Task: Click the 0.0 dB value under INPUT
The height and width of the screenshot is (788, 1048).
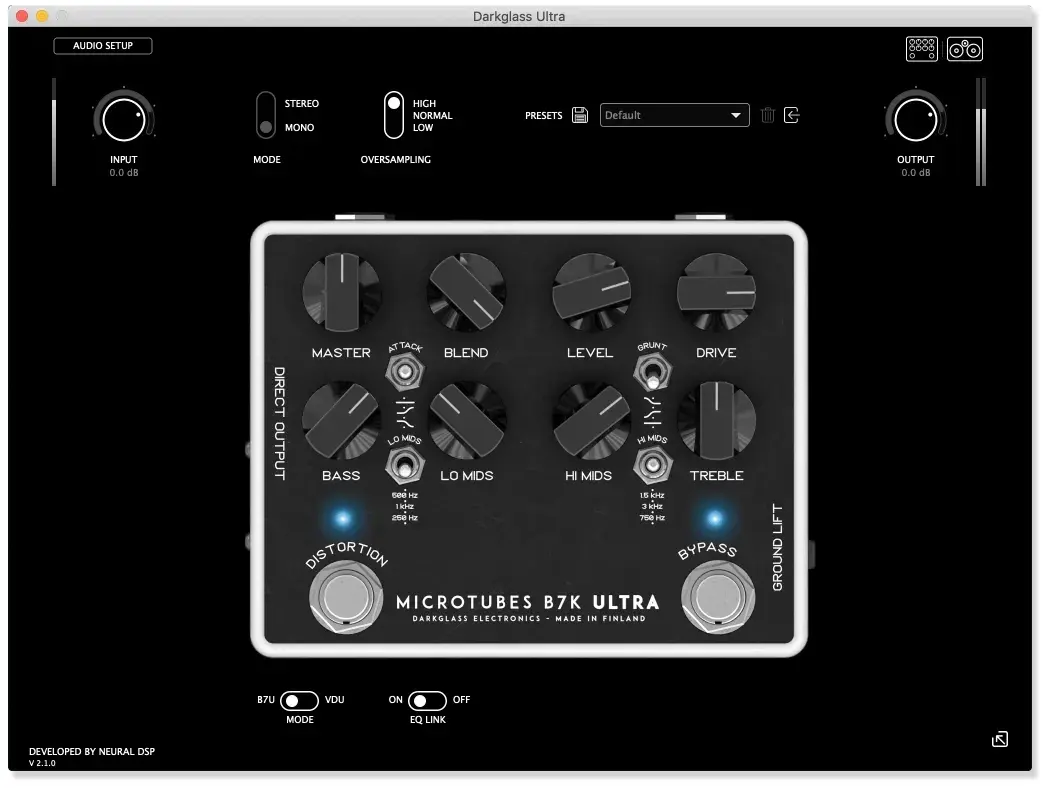Action: [x=124, y=172]
